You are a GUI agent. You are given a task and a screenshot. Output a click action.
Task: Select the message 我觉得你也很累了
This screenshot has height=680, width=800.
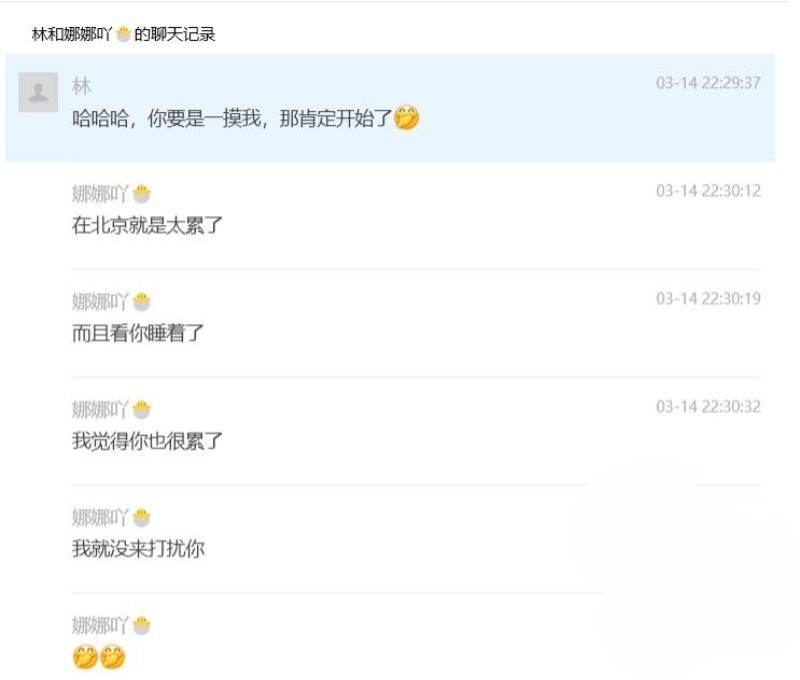tap(147, 441)
